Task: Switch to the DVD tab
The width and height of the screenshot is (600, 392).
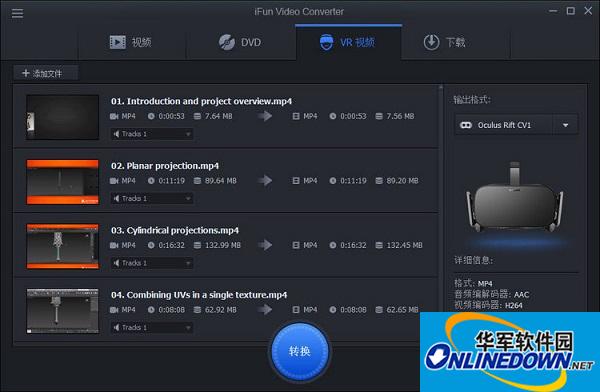Action: pos(240,42)
